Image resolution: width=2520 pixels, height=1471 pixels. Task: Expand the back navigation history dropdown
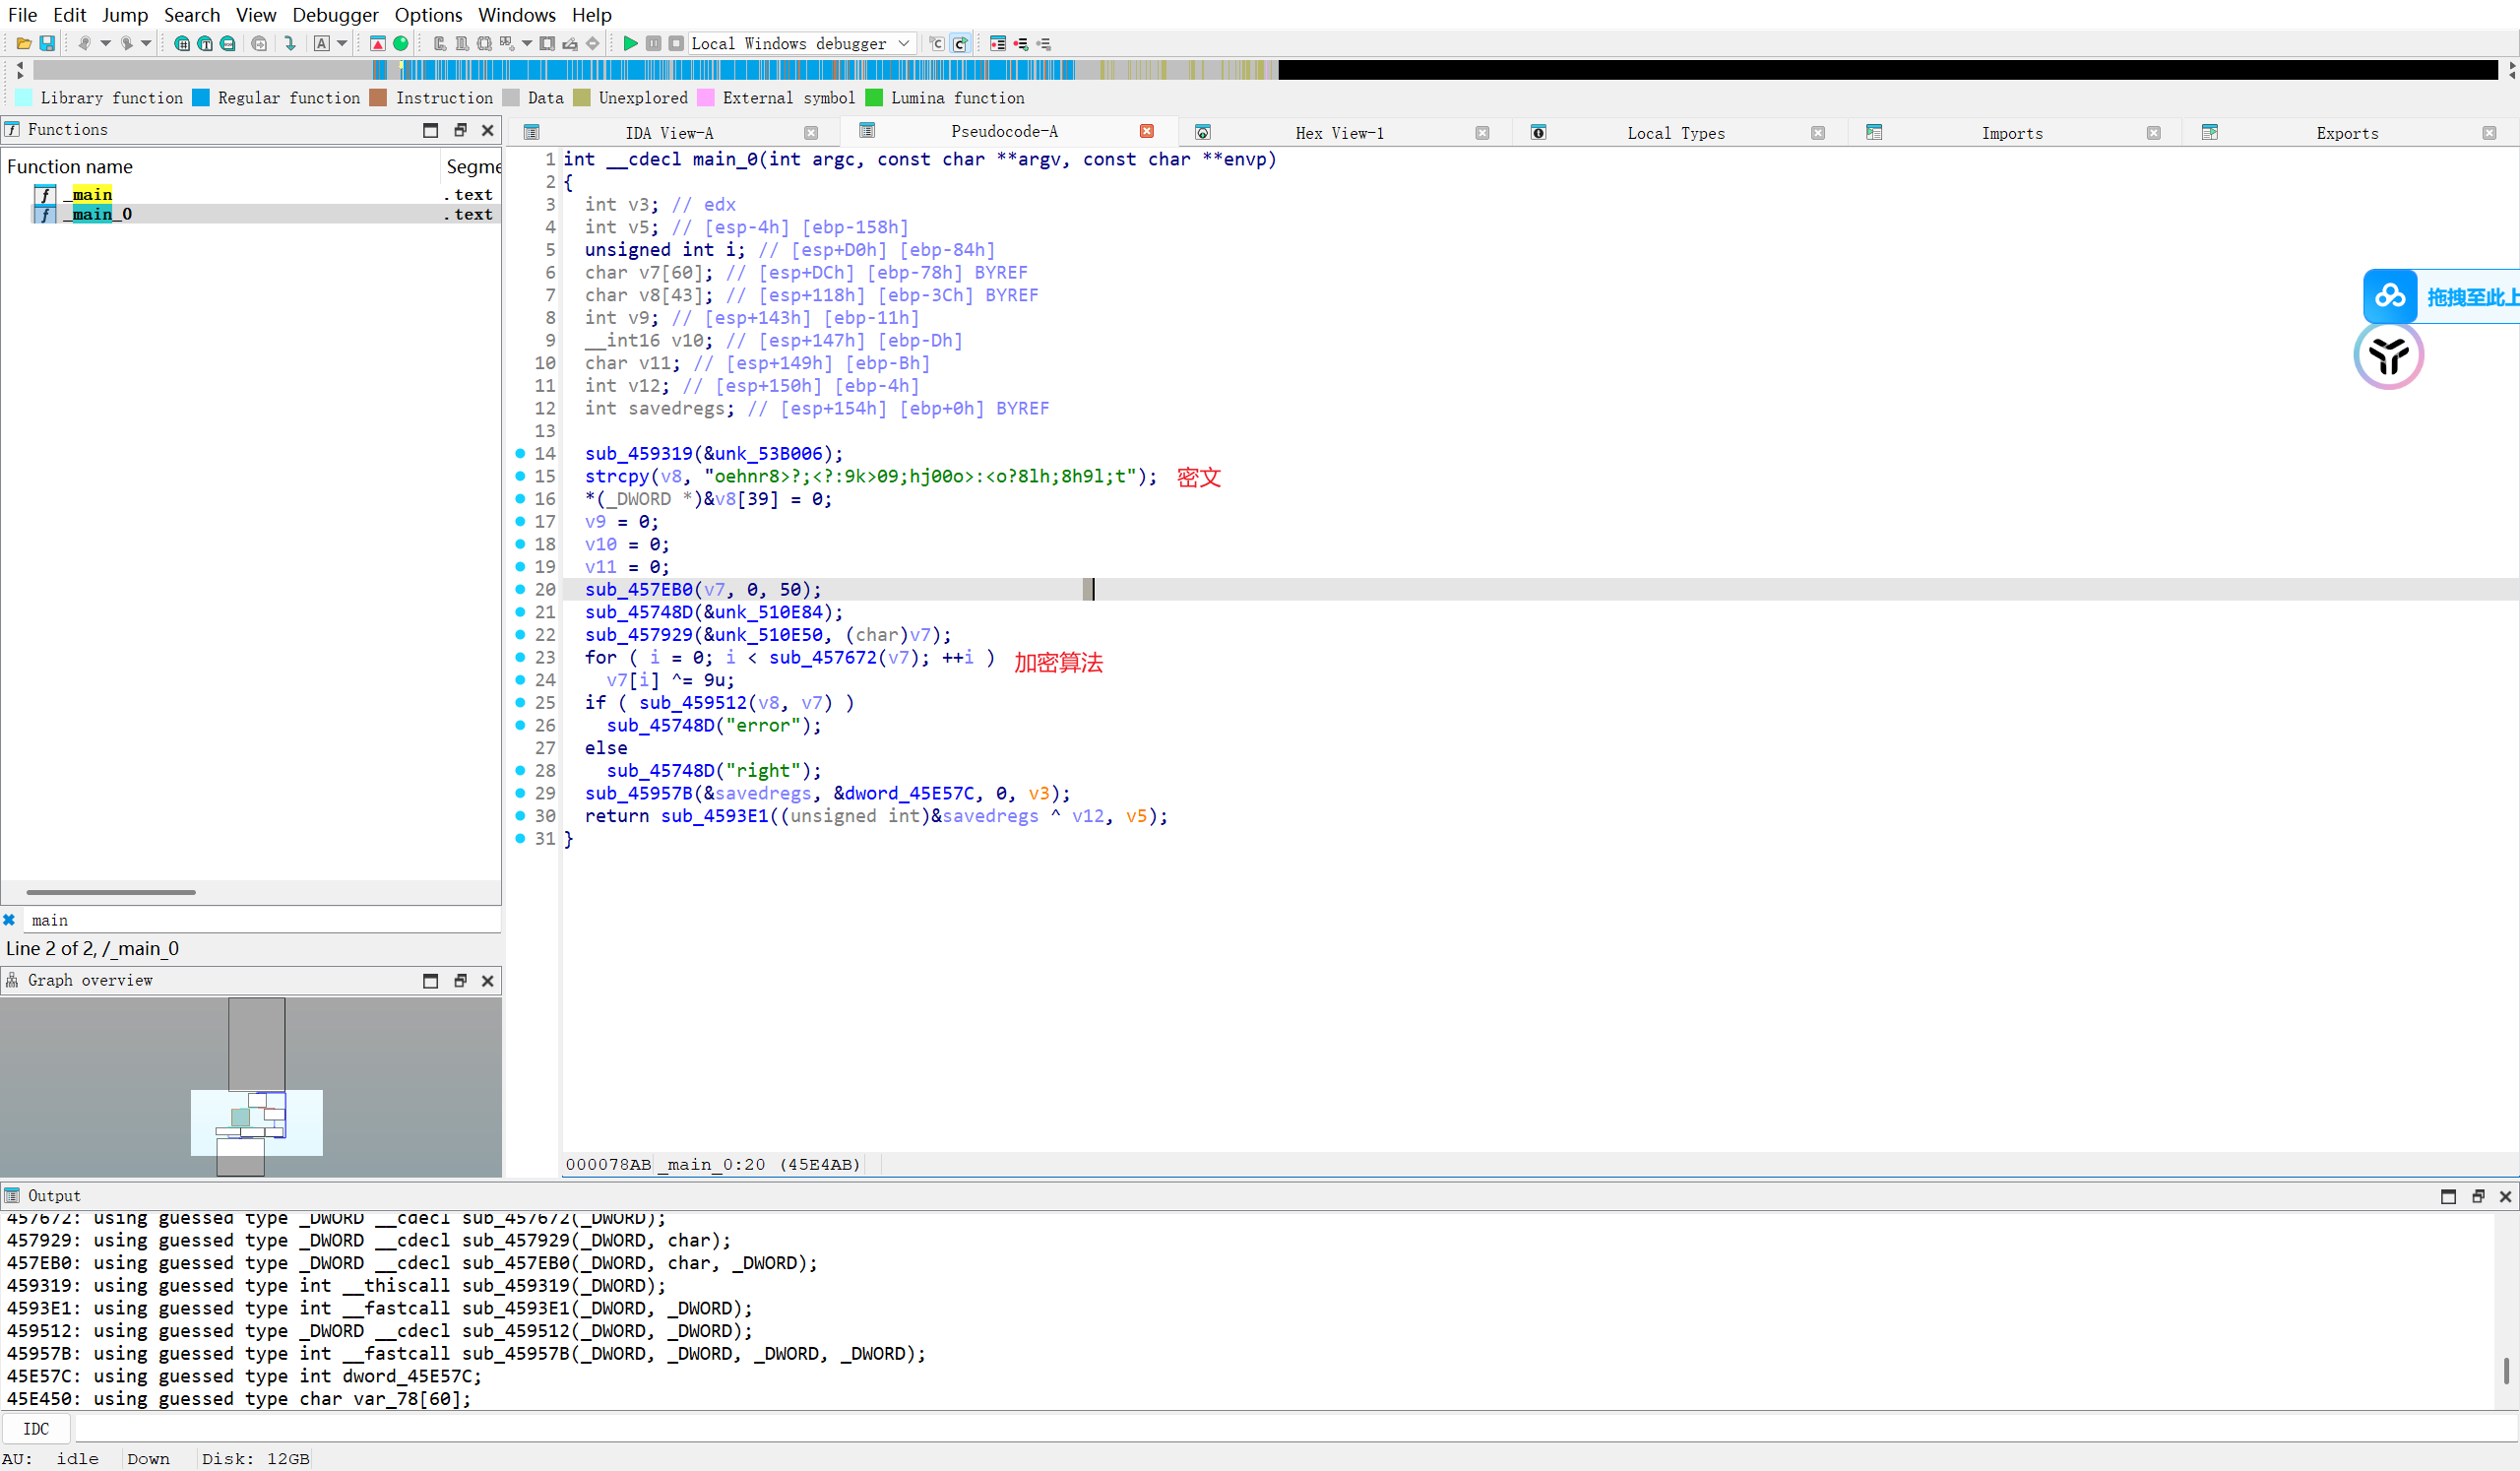pos(105,43)
